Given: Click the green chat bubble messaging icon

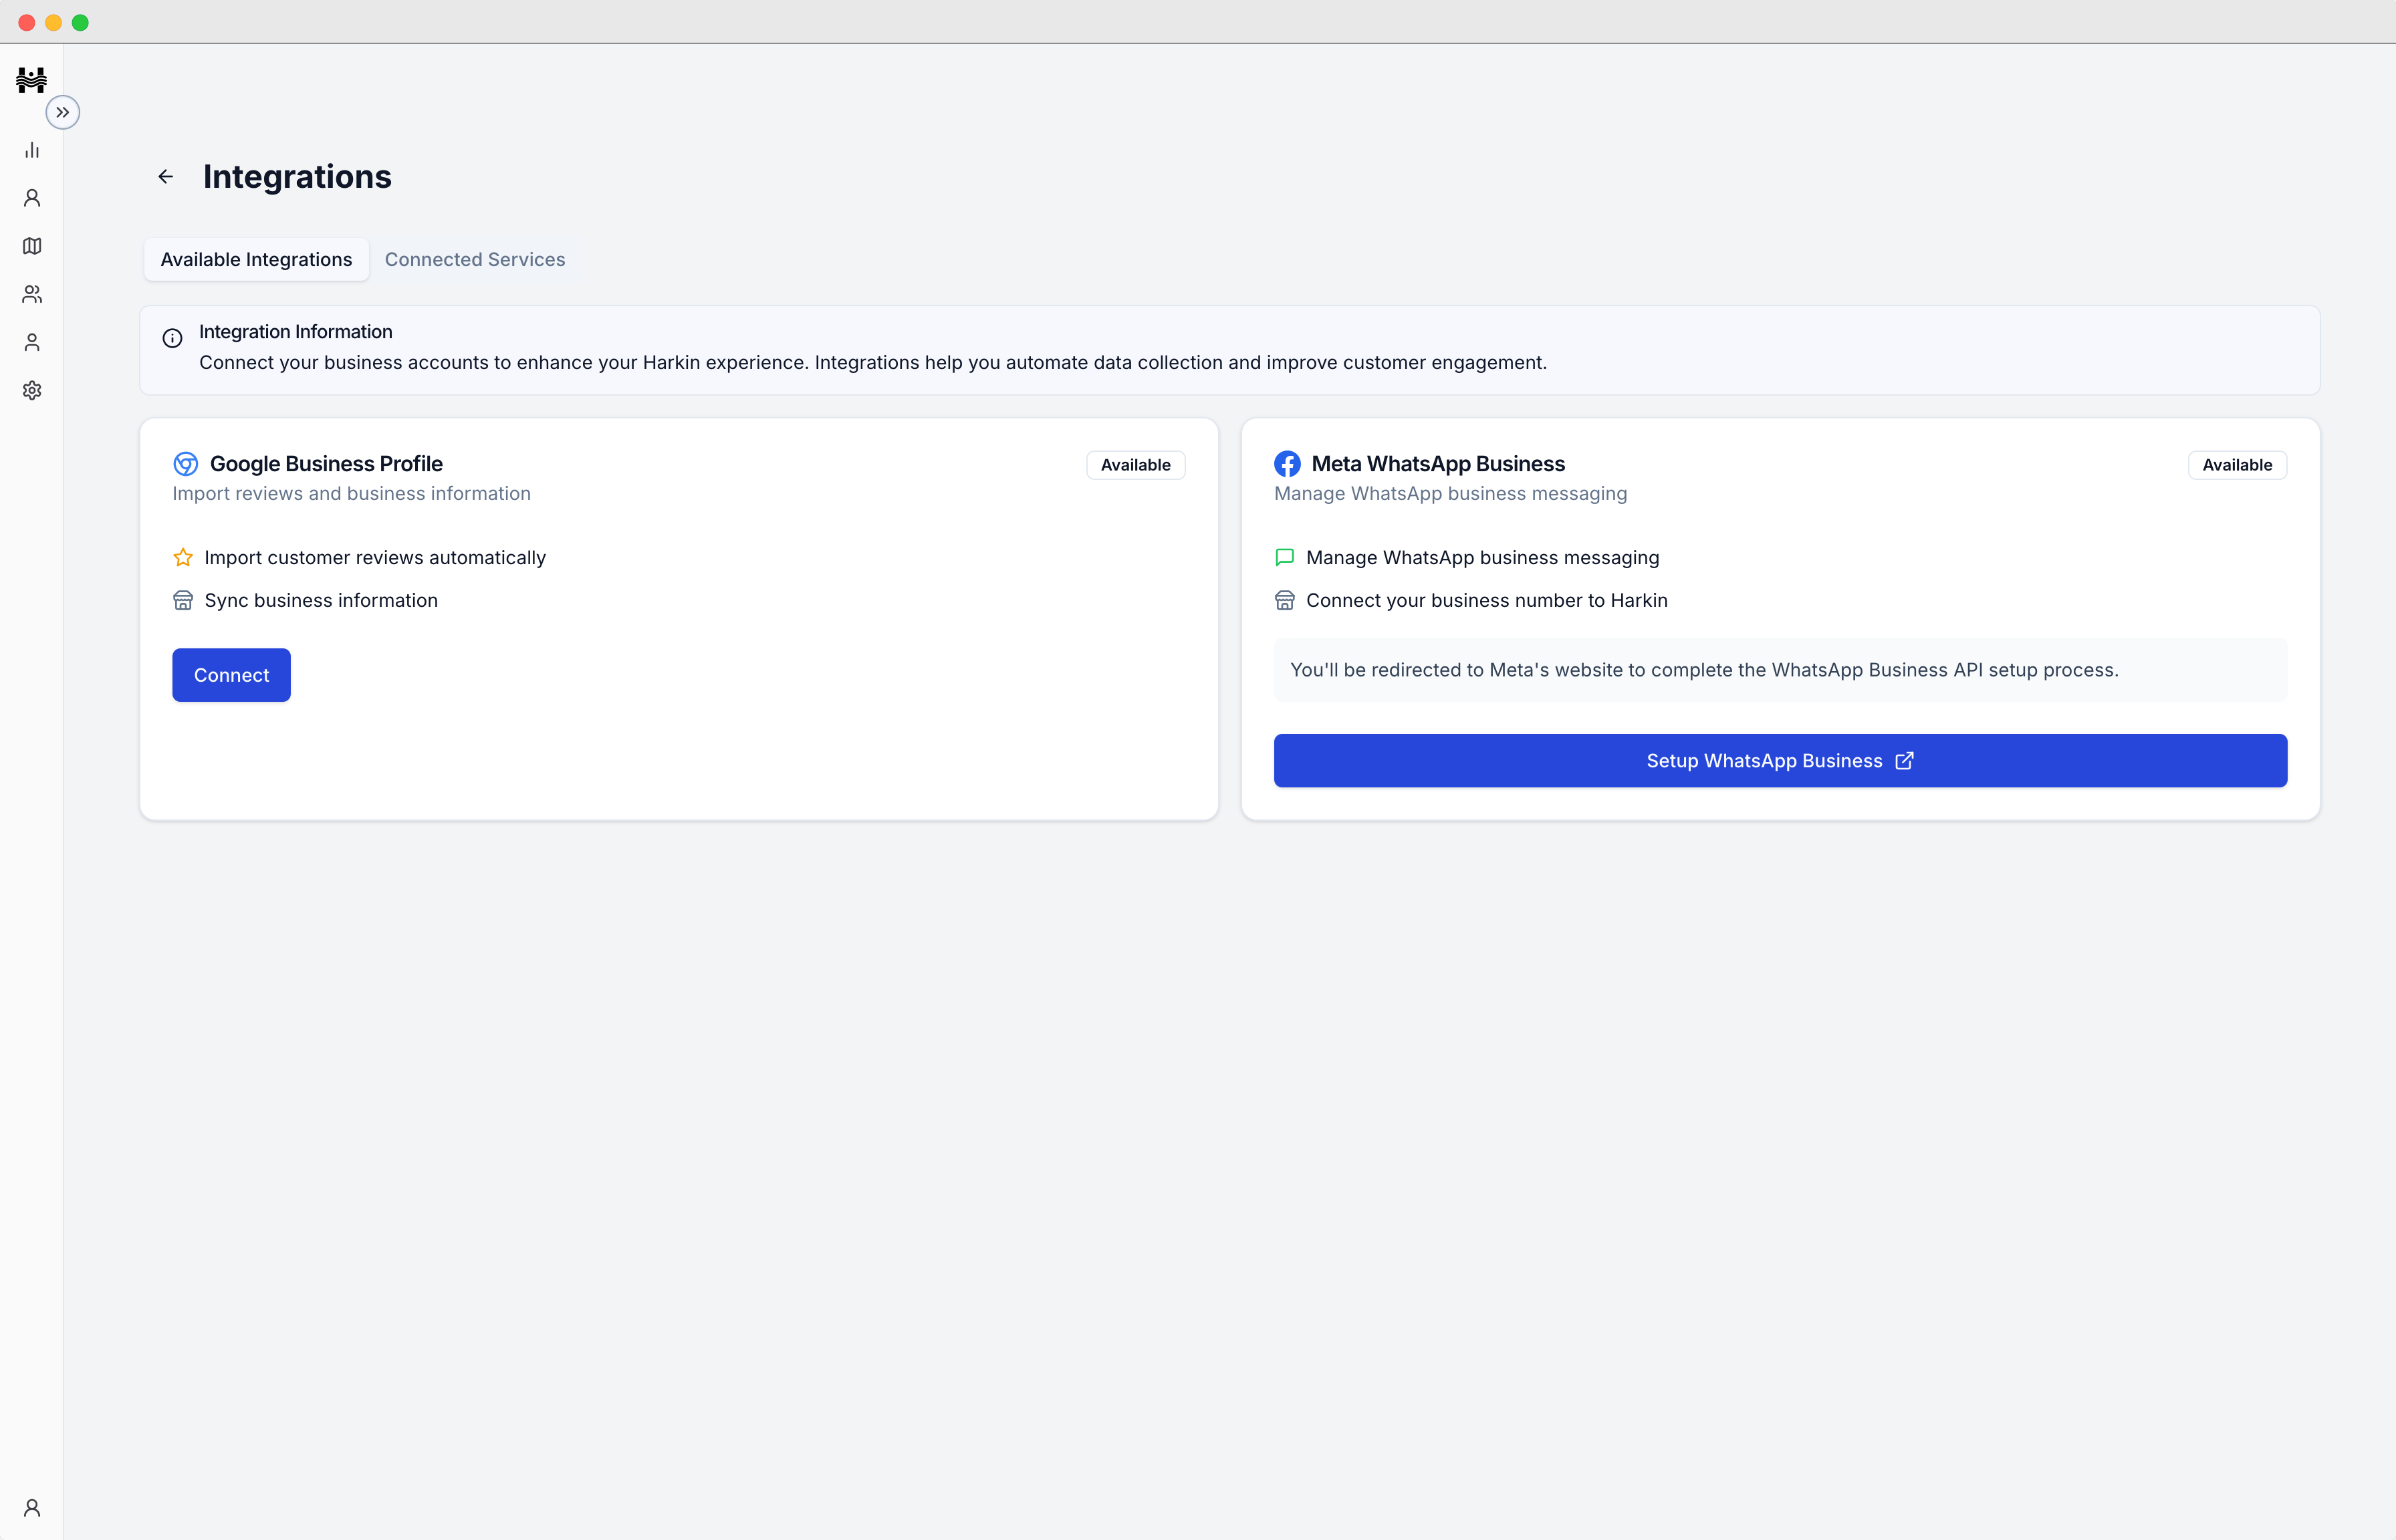Looking at the screenshot, I should (1285, 557).
